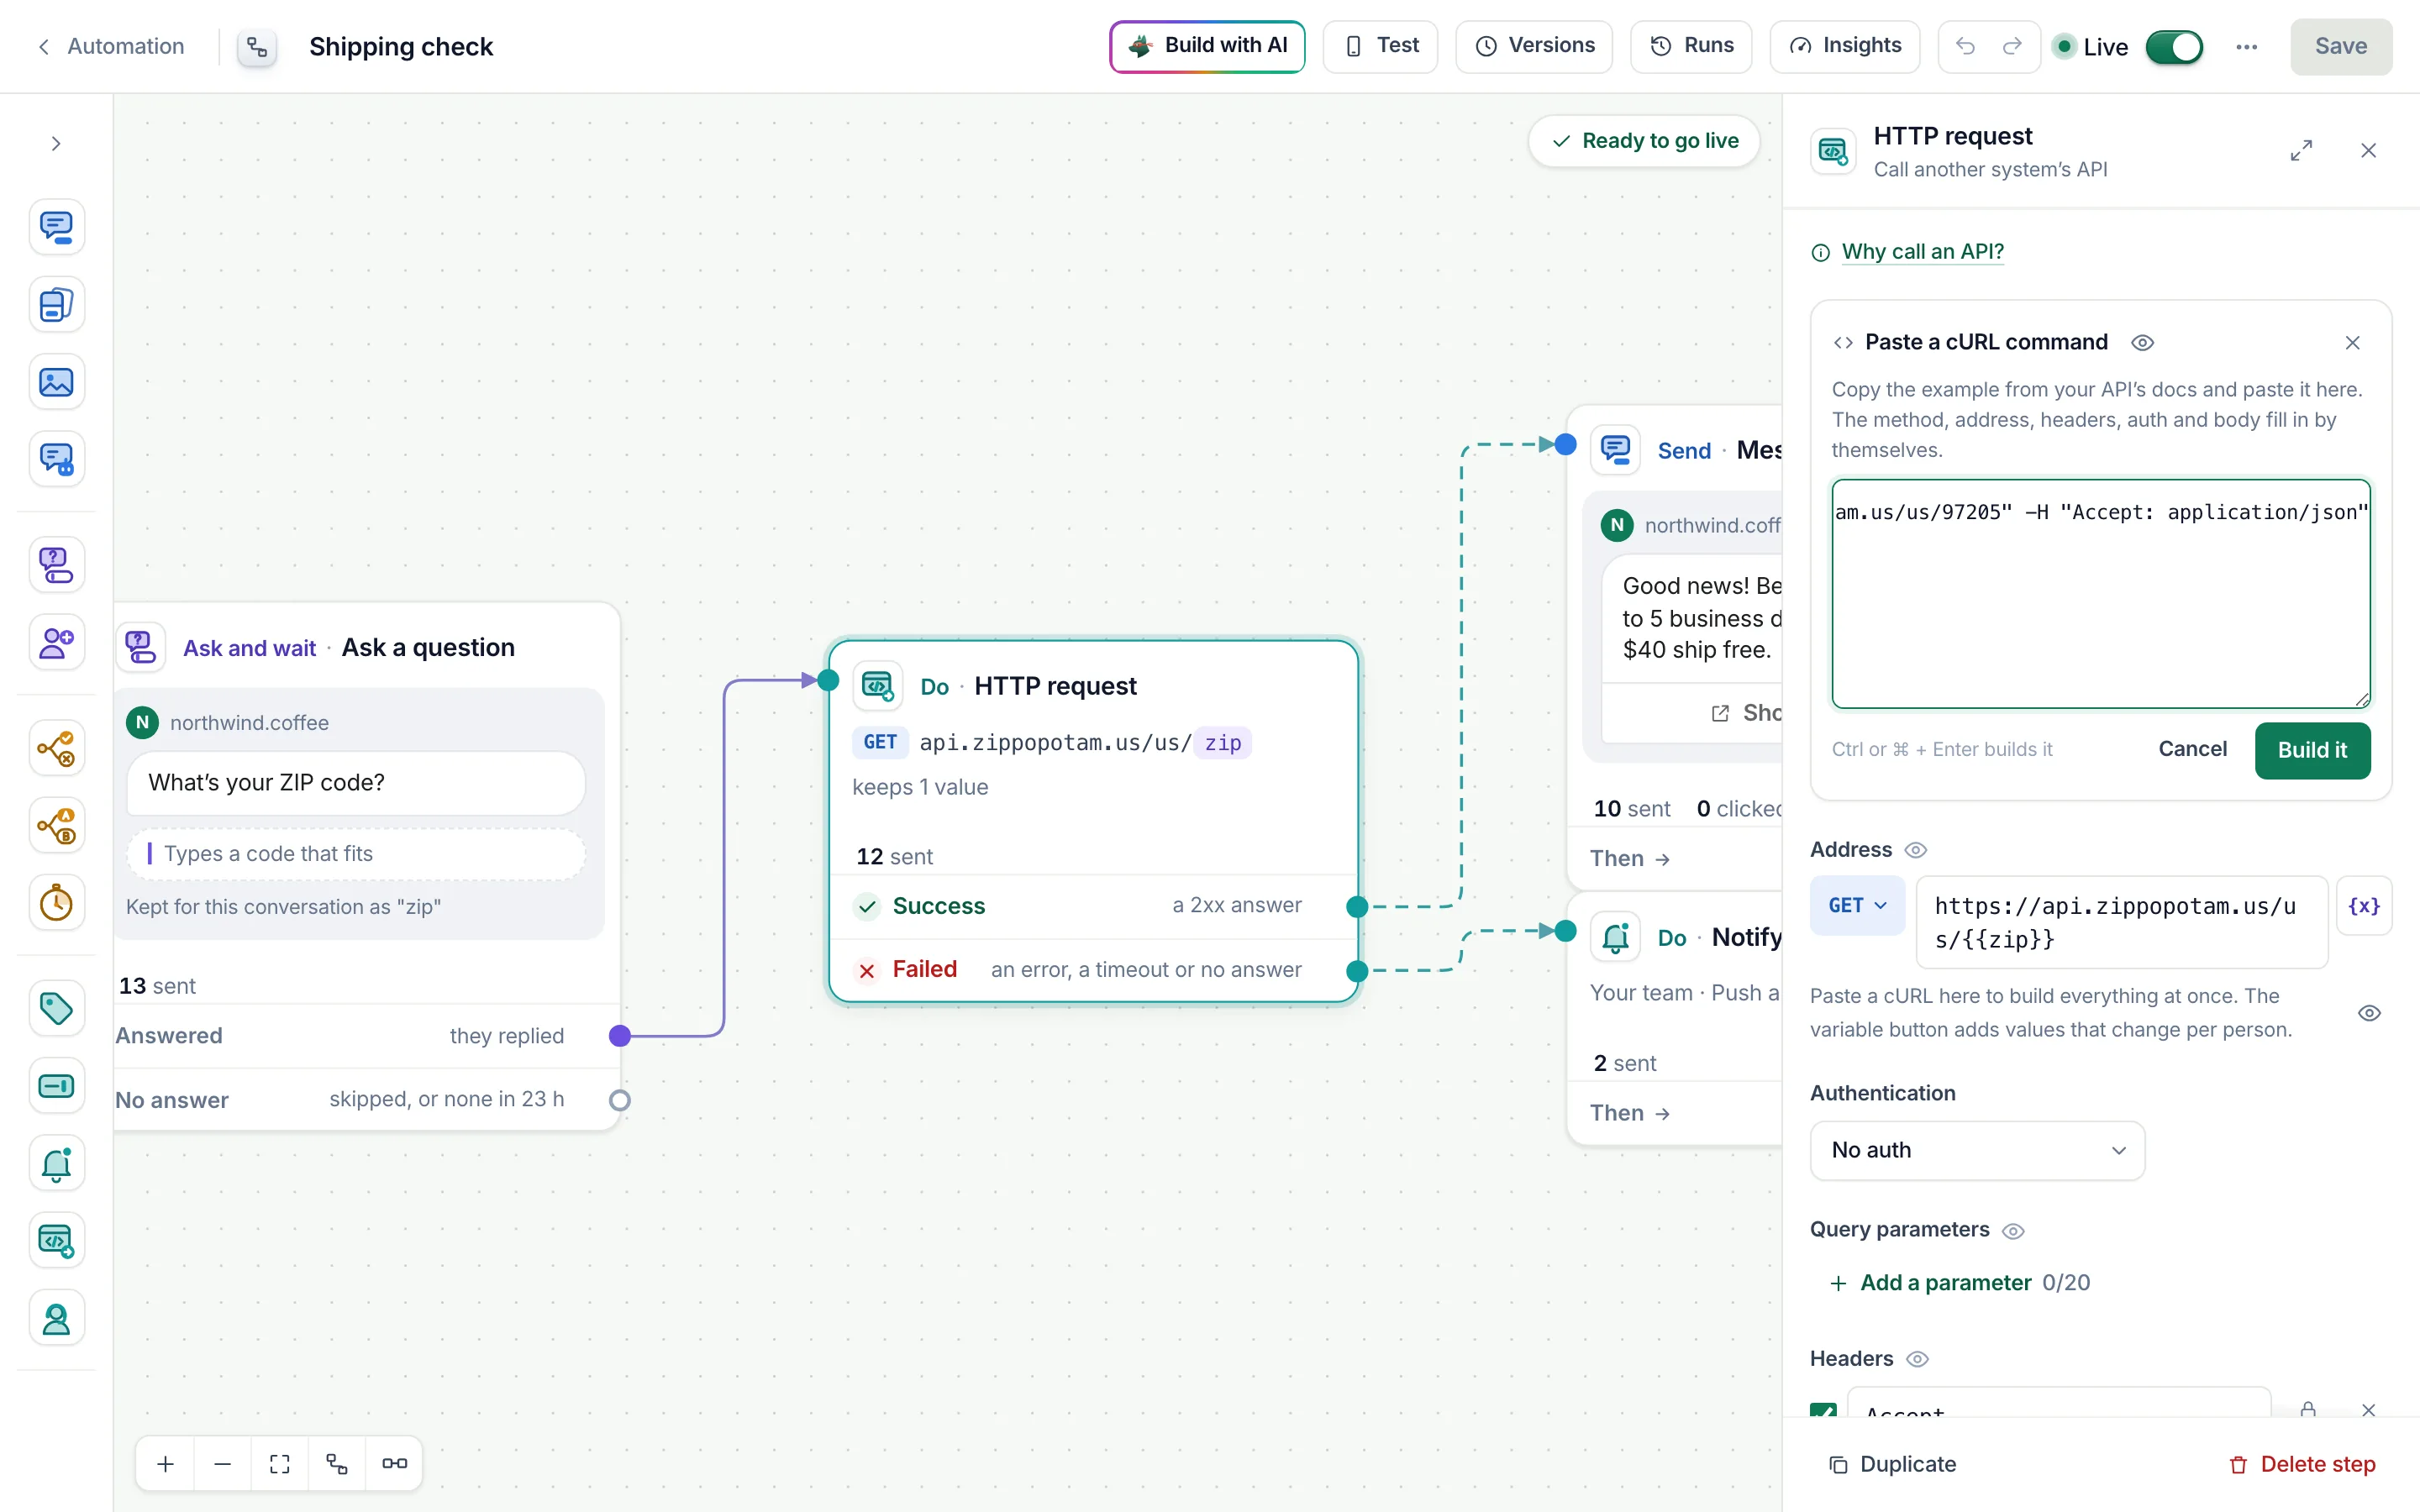
Task: Open the Runs tab
Action: point(1691,46)
